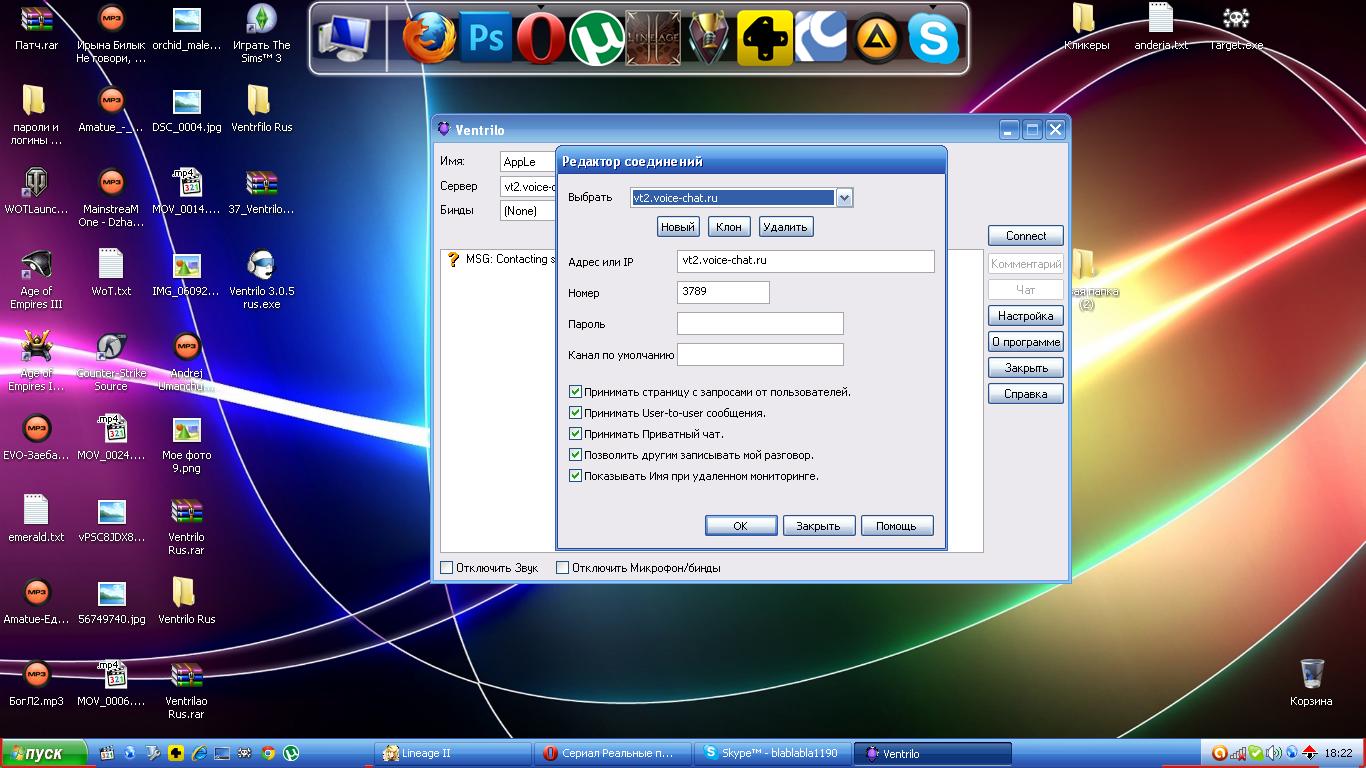Open the AIMP player dock icon
This screenshot has height=768, width=1366.
point(877,39)
